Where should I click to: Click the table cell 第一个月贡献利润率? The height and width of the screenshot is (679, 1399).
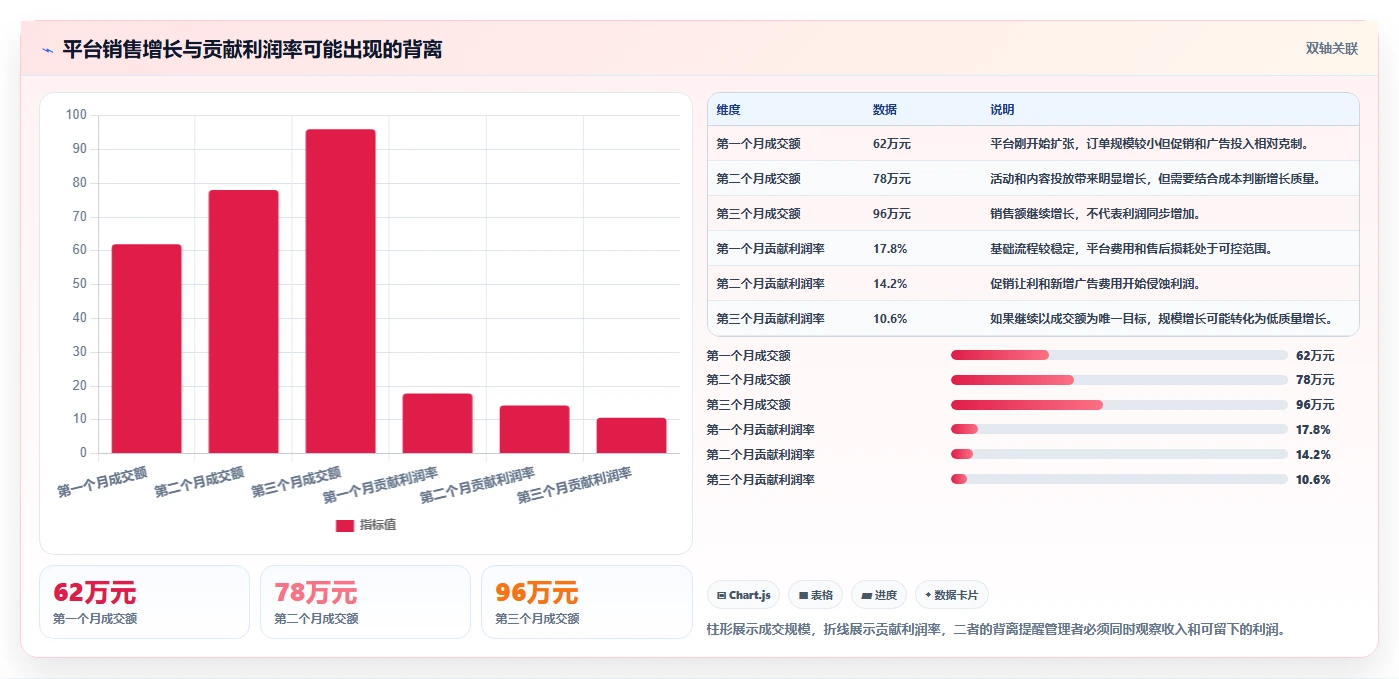(x=770, y=249)
